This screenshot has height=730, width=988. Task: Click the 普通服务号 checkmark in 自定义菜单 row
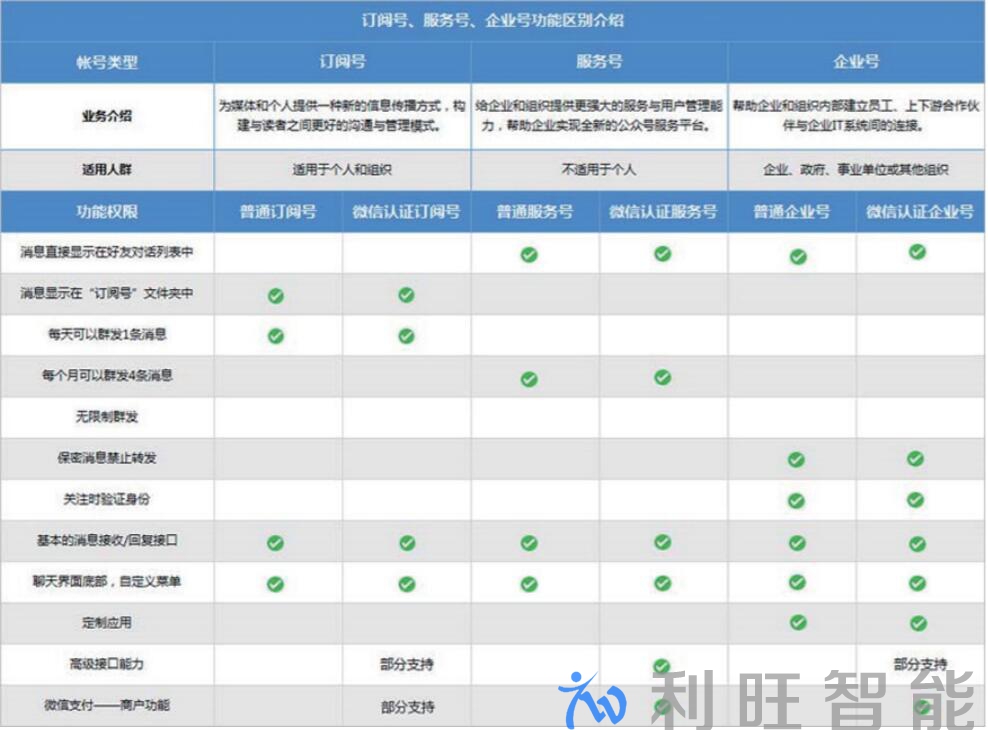(529, 584)
